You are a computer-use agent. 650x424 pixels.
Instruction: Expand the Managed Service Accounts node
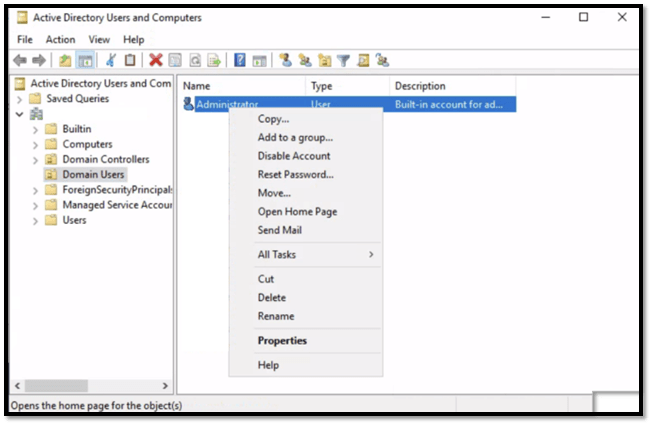35,206
